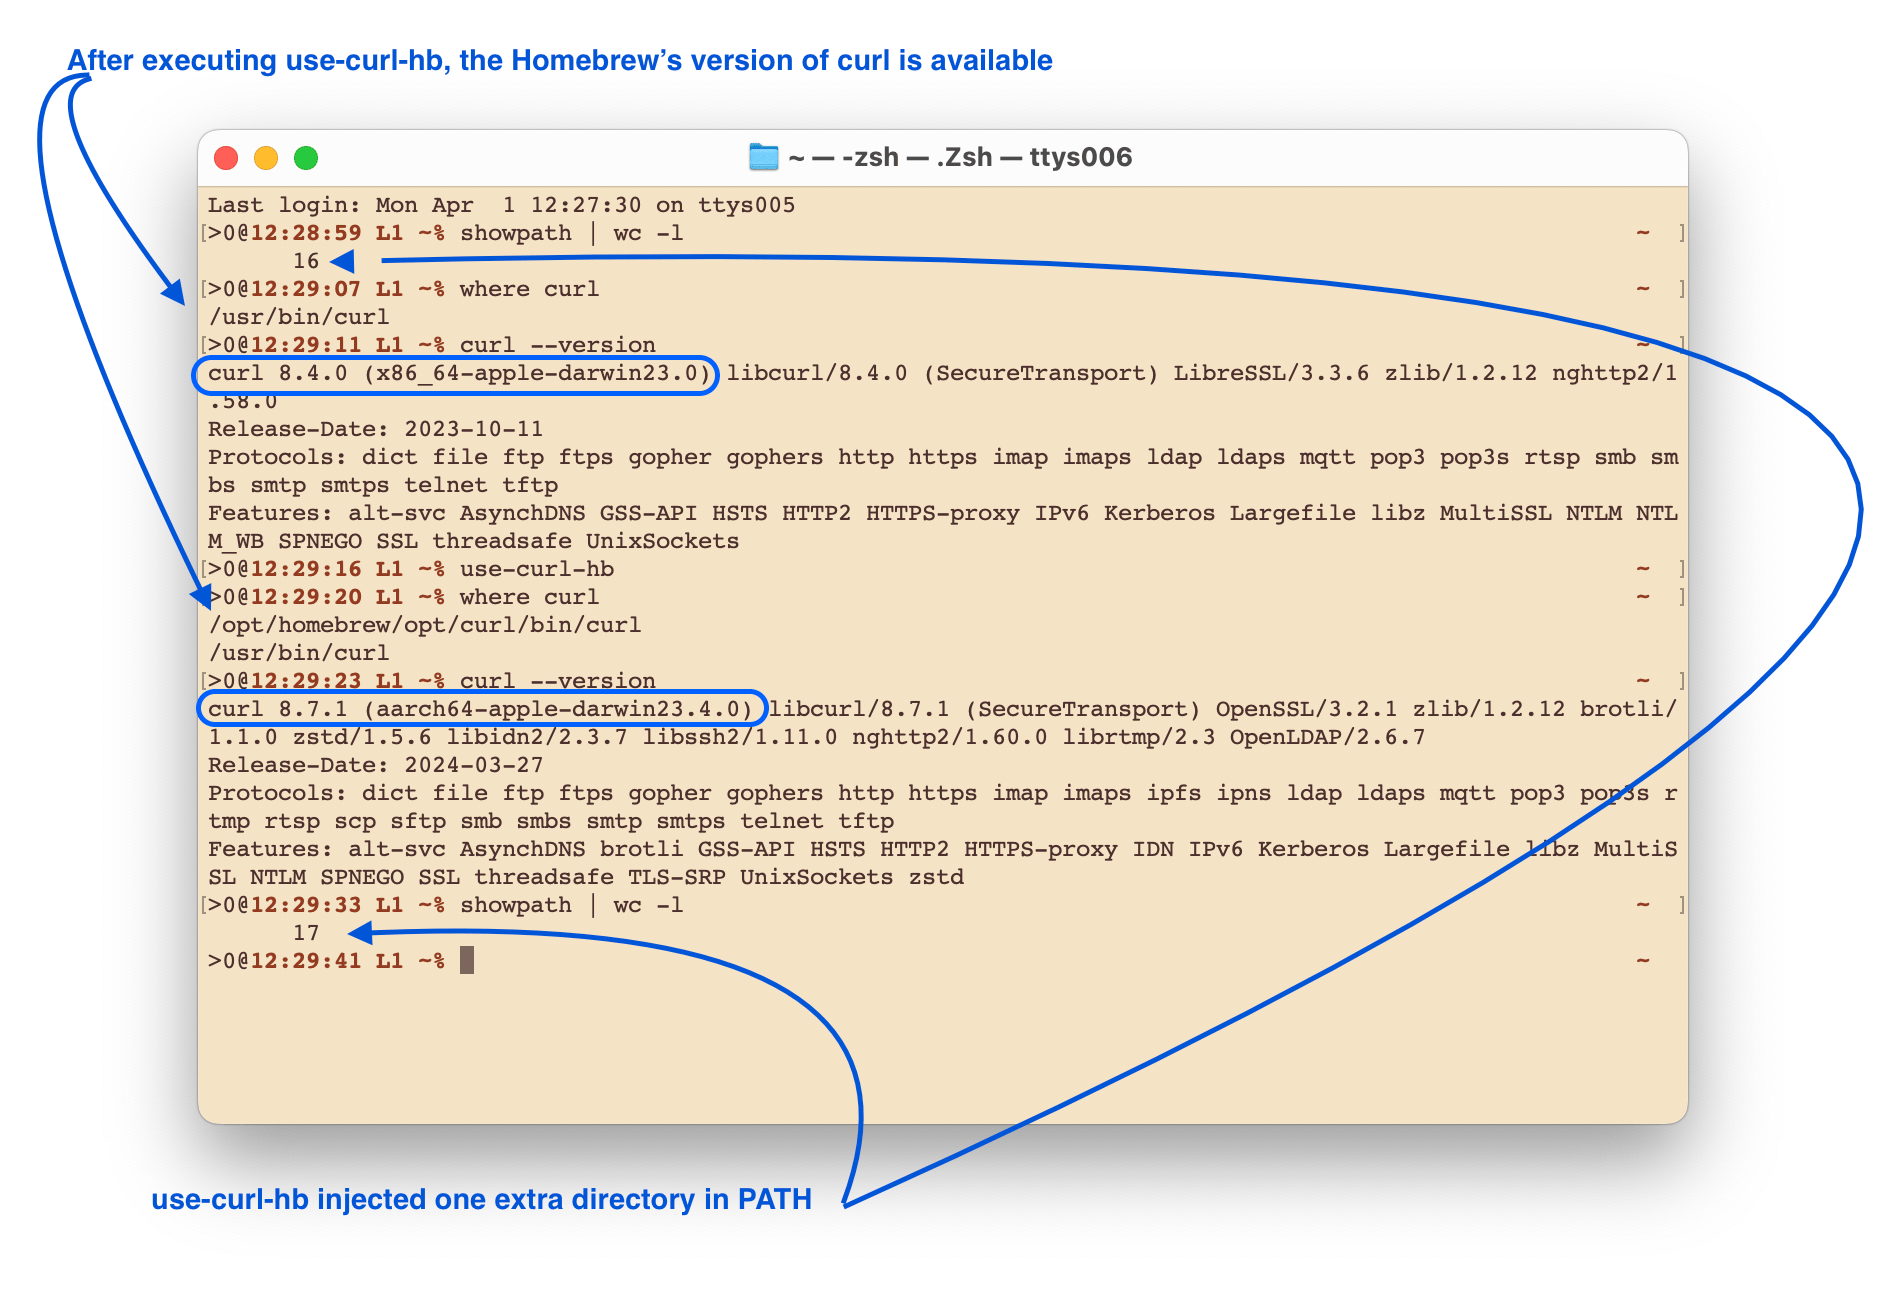
Task: Click 'Release-Date: 2023-10-11' line
Action: 376,429
